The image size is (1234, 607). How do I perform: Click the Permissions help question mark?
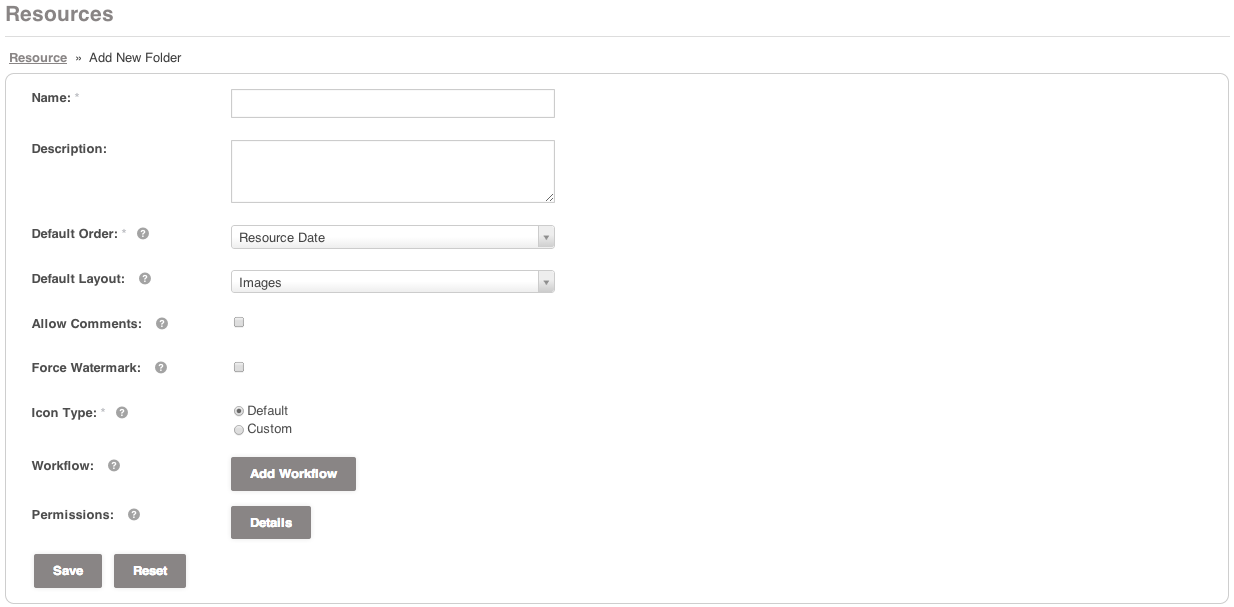coord(134,515)
